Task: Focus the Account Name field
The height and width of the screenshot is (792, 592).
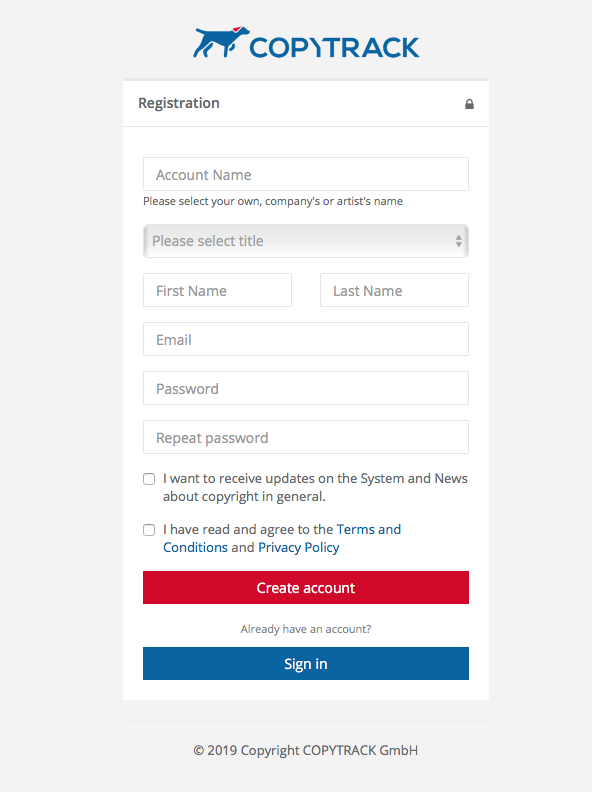Action: pyautogui.click(x=306, y=174)
